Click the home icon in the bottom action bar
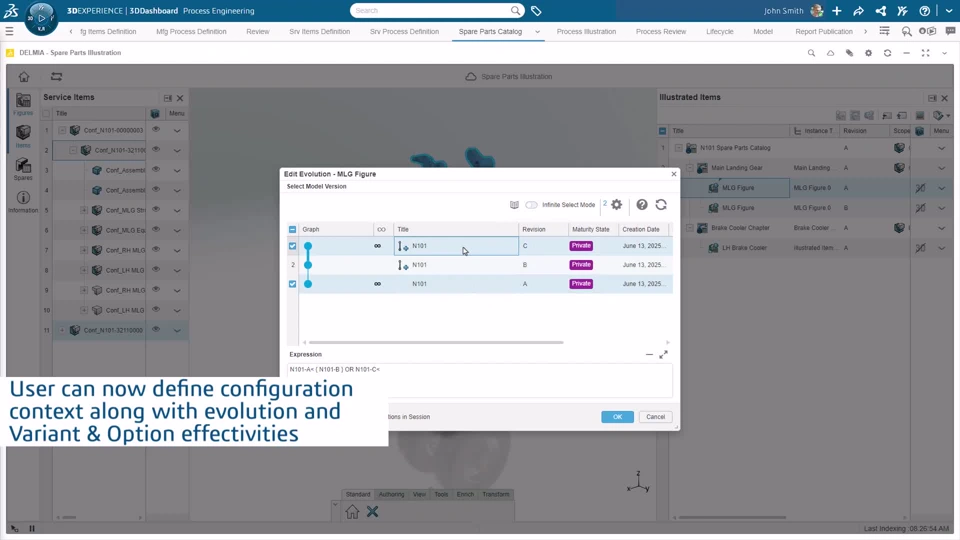This screenshot has height=540, width=960. point(352,512)
